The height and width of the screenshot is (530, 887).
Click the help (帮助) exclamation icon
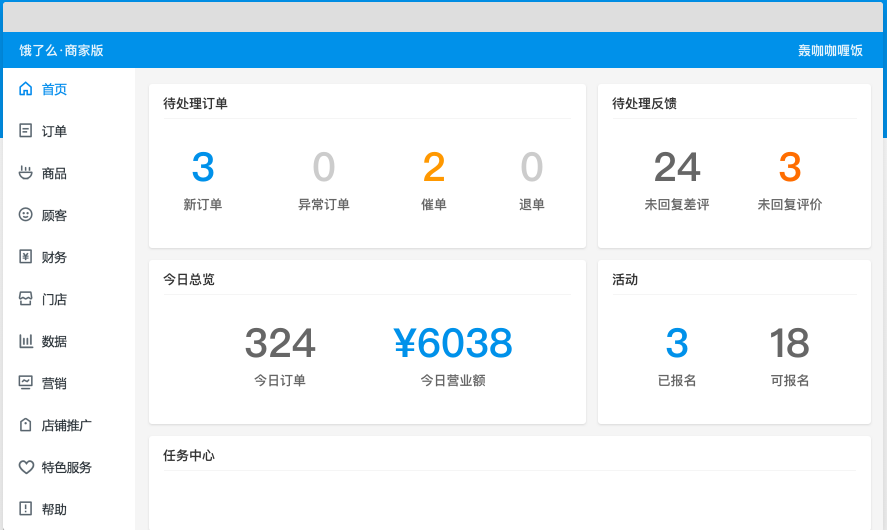coord(26,509)
